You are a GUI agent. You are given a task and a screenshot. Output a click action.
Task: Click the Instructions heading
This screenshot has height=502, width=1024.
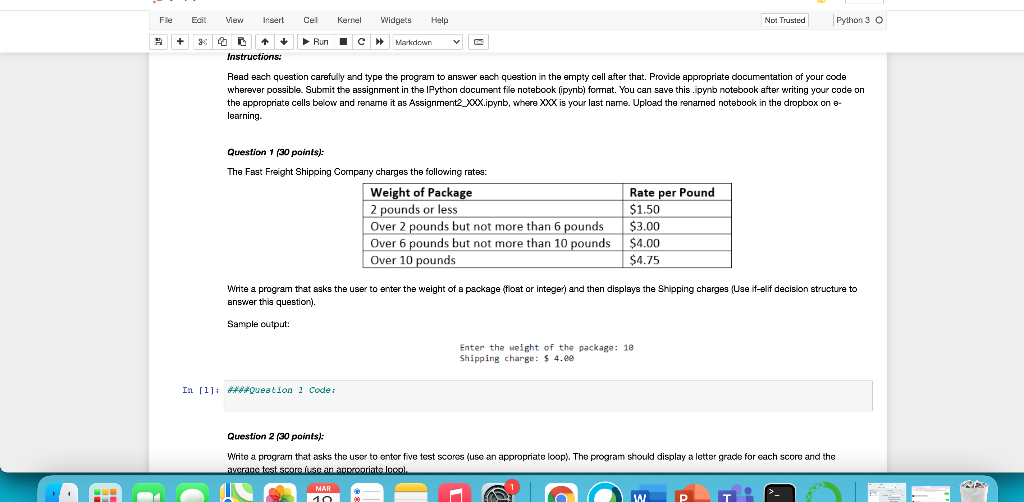[x=253, y=57]
